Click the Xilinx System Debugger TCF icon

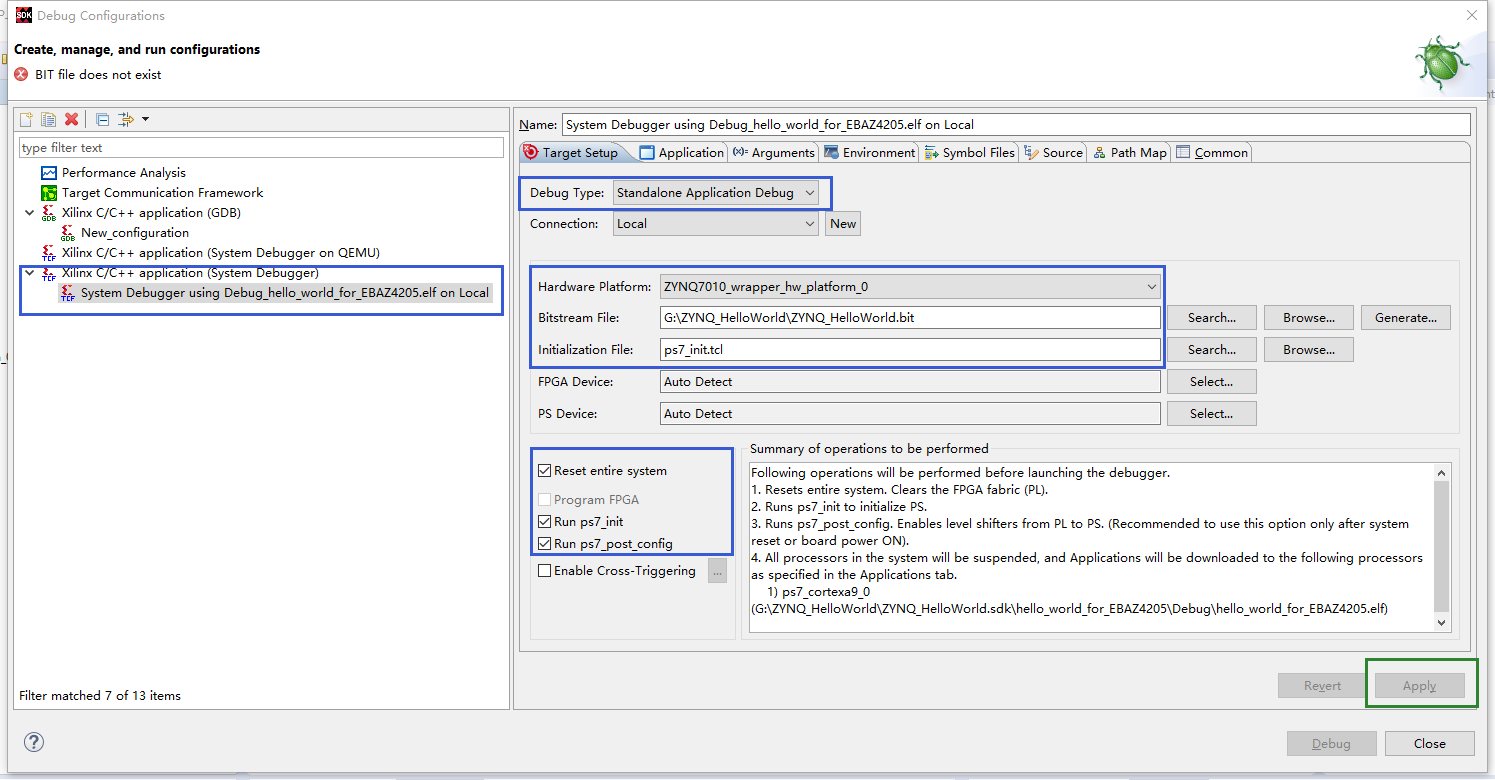[x=49, y=273]
